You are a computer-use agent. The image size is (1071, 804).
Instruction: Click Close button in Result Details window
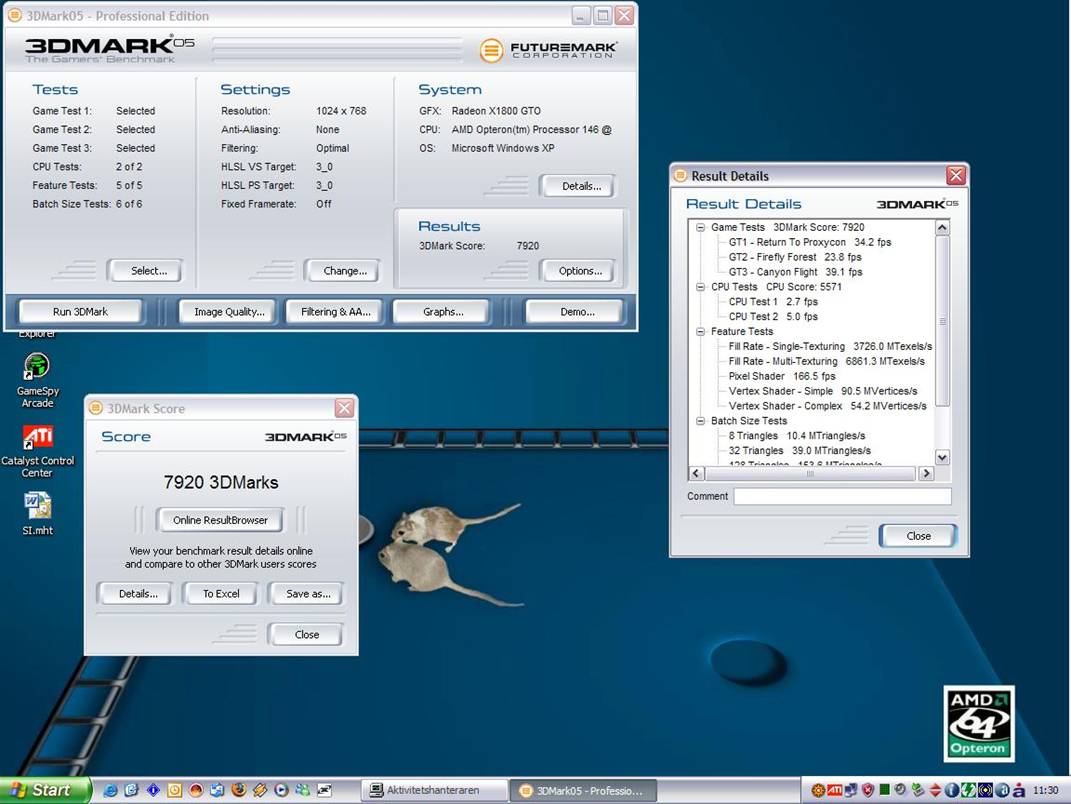click(918, 536)
